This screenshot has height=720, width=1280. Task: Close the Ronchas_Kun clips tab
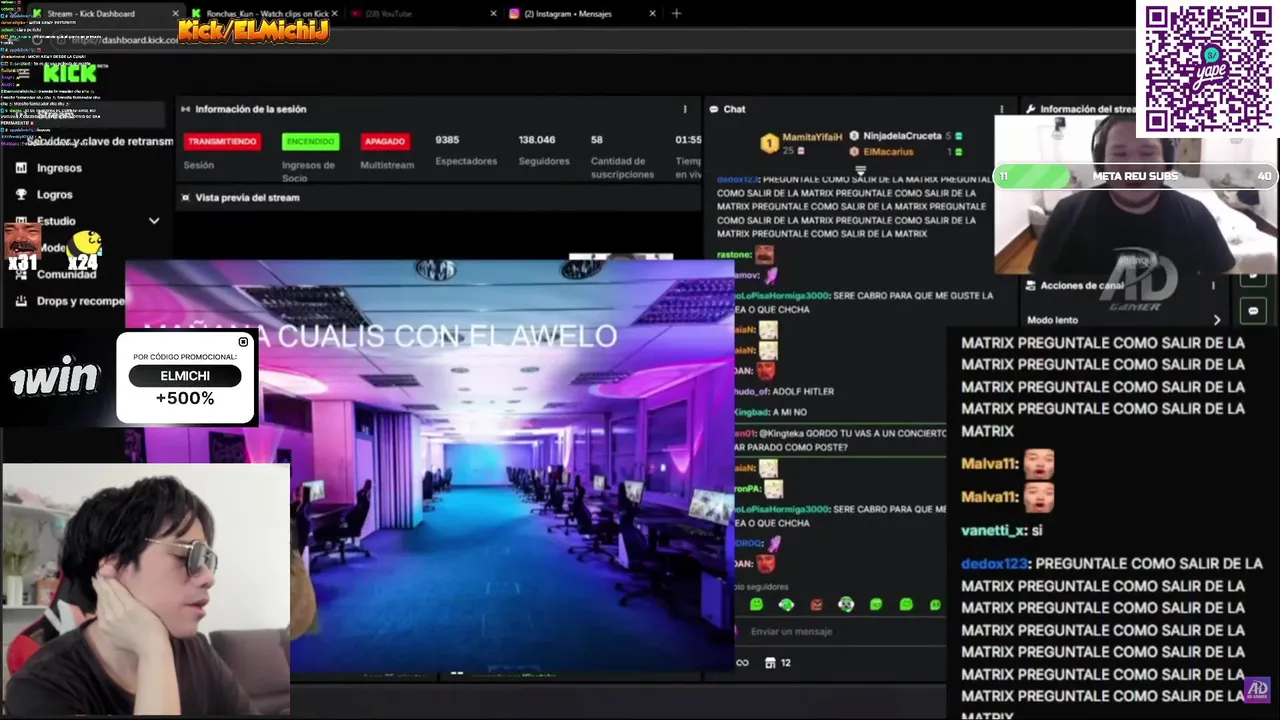(337, 13)
